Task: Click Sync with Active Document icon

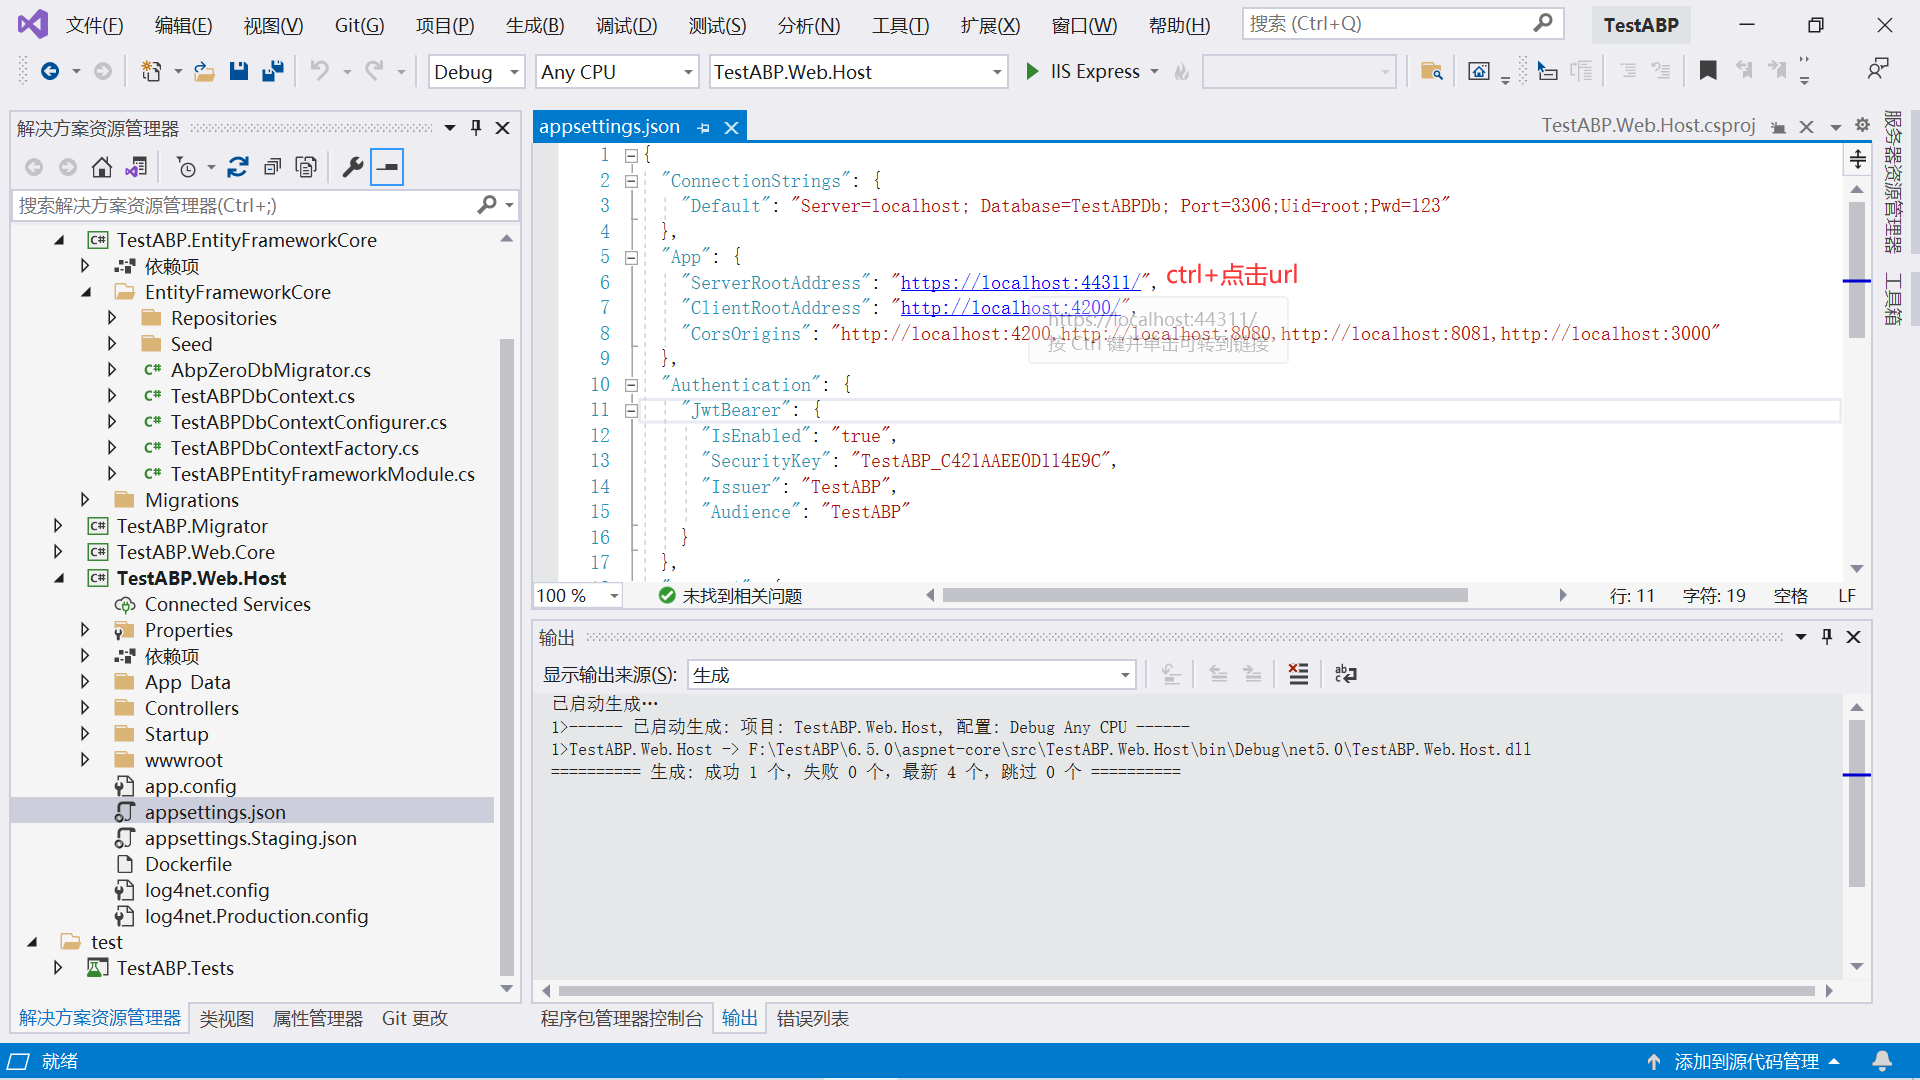Action: pos(237,167)
